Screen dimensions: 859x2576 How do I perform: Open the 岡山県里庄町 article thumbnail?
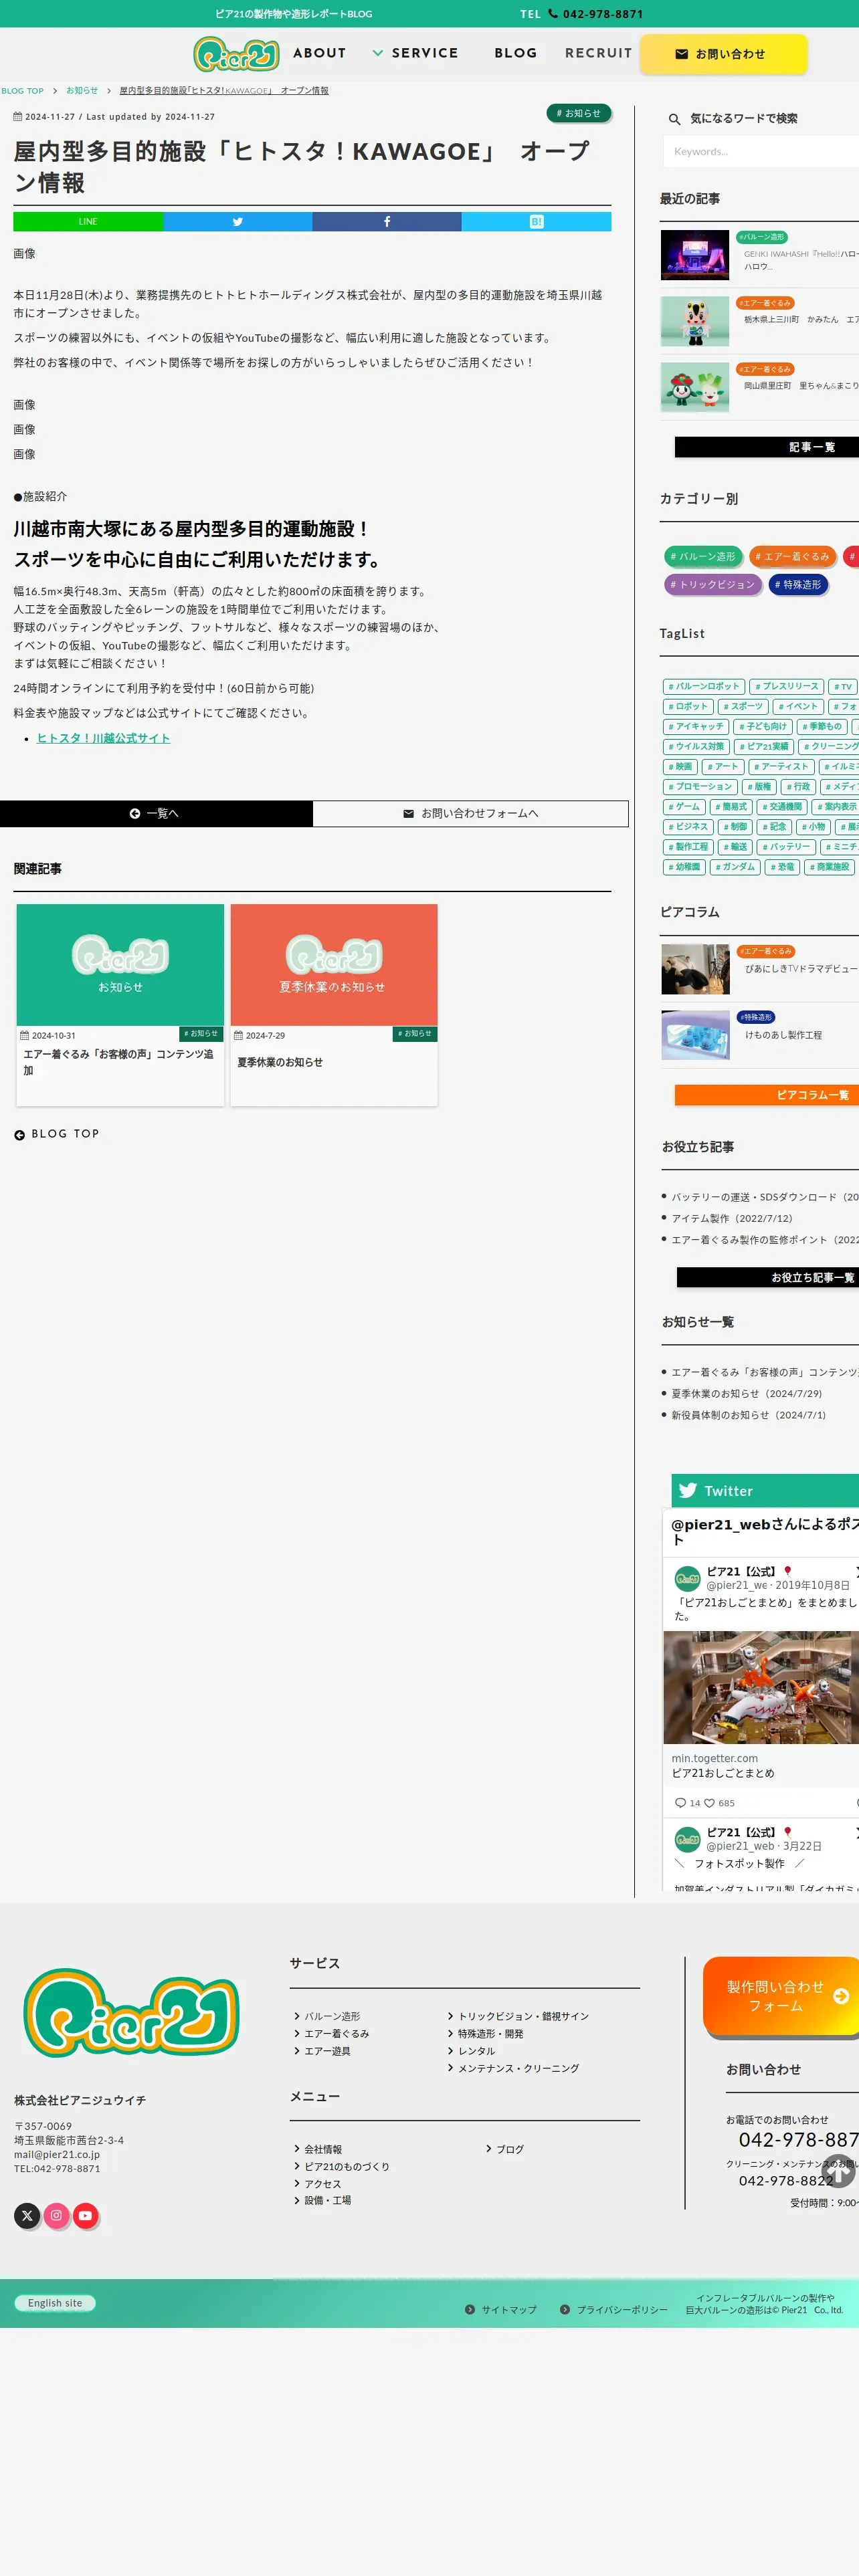(x=695, y=387)
